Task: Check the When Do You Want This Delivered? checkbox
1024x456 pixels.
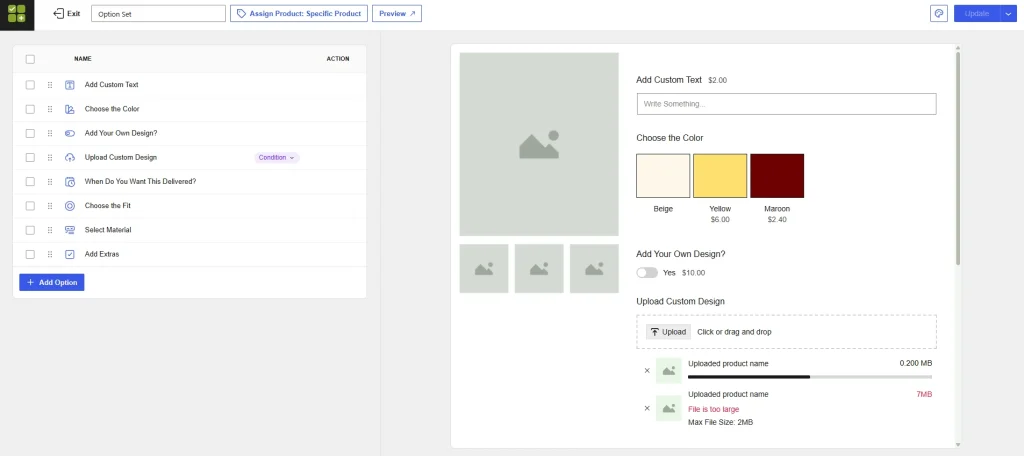Action: (x=30, y=182)
